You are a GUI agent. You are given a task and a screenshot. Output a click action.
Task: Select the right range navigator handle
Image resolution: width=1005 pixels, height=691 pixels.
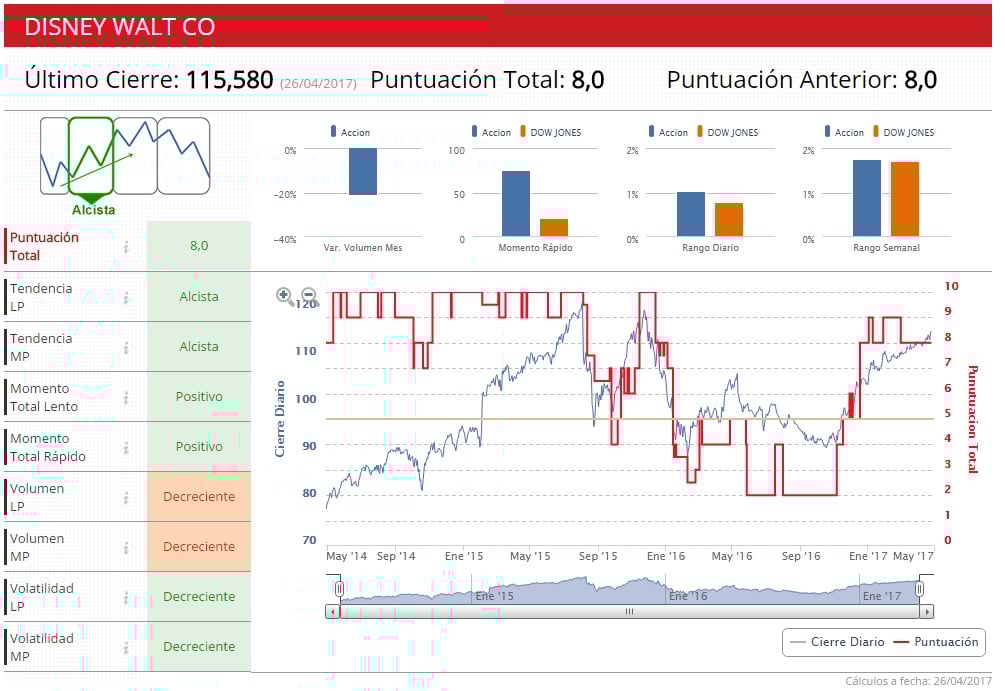pyautogui.click(x=919, y=588)
